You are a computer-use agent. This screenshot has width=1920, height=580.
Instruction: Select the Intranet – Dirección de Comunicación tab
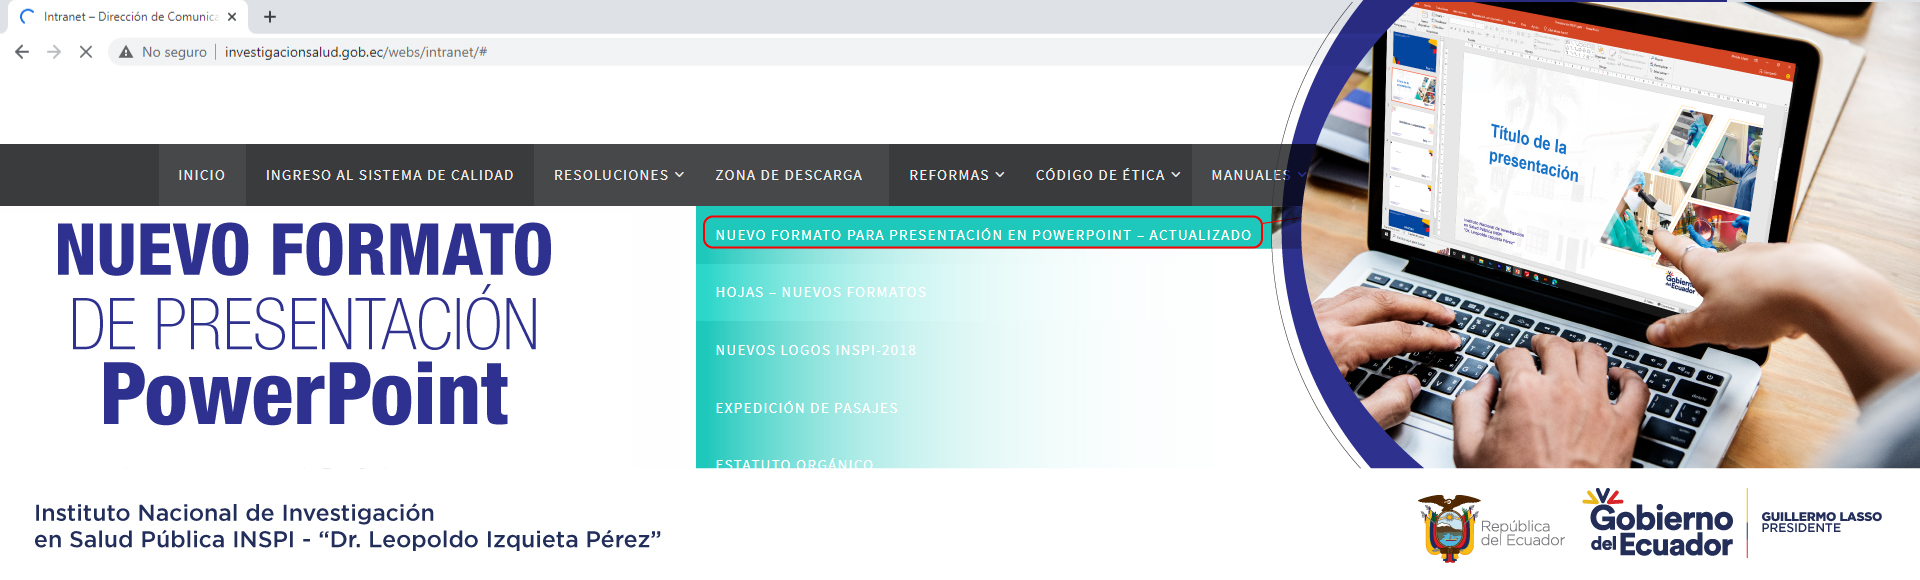(128, 17)
